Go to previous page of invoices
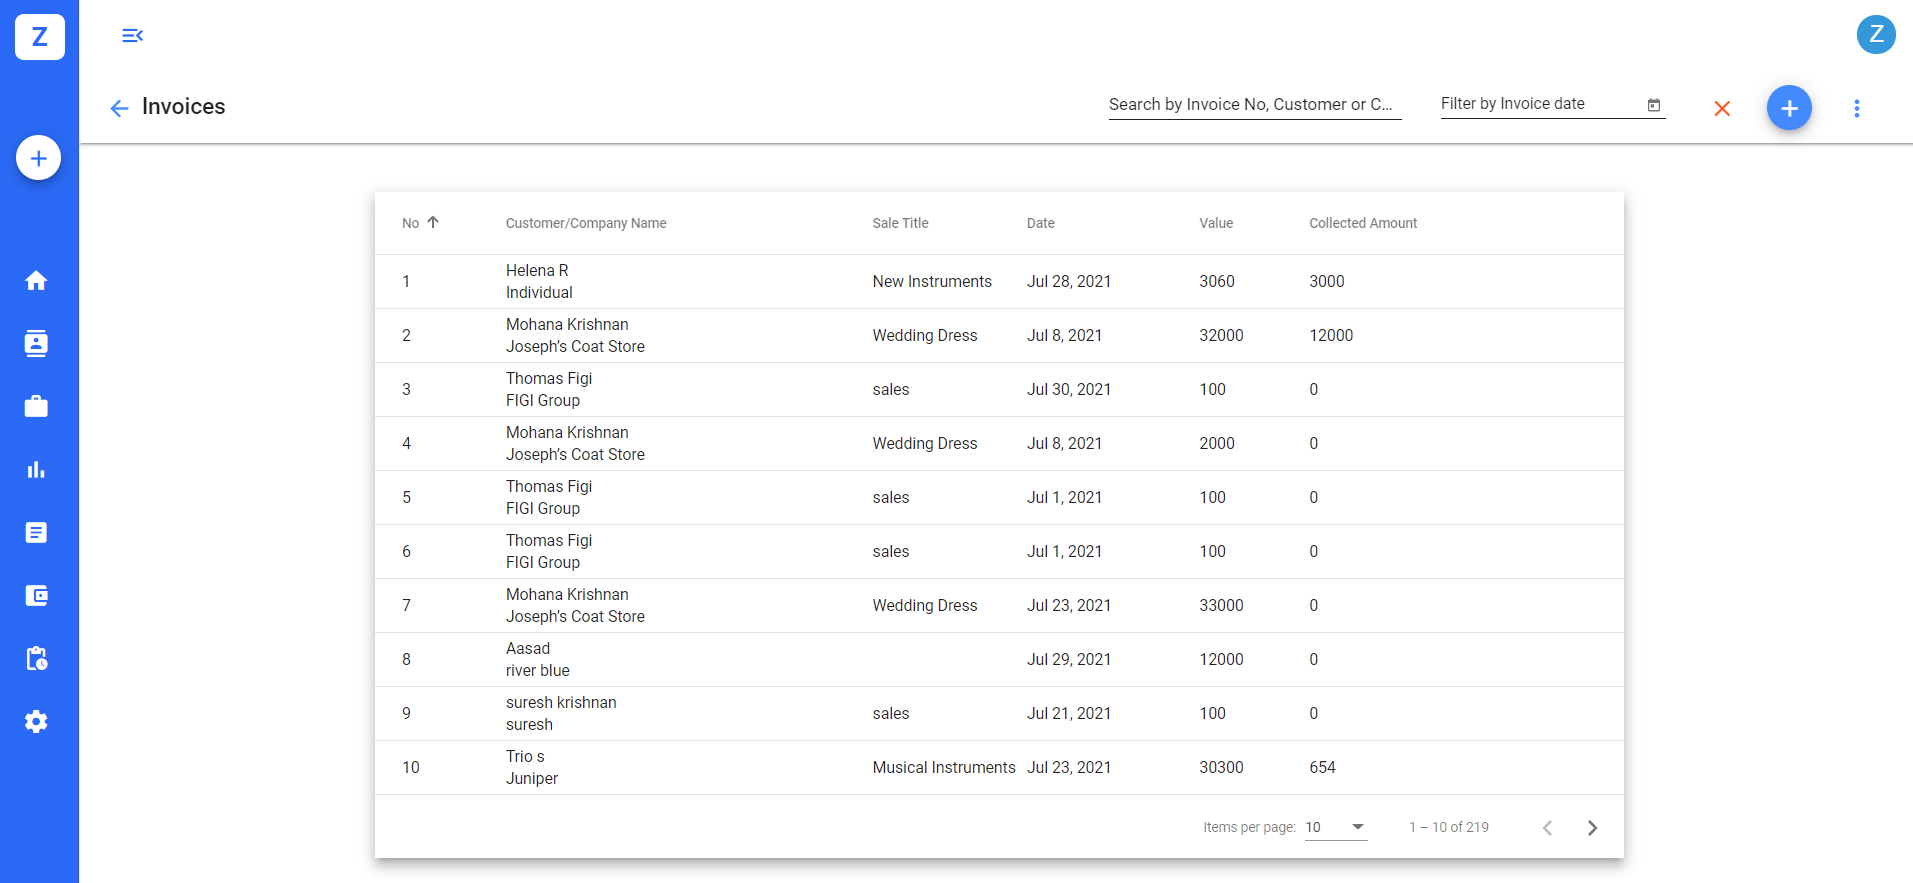 1547,828
